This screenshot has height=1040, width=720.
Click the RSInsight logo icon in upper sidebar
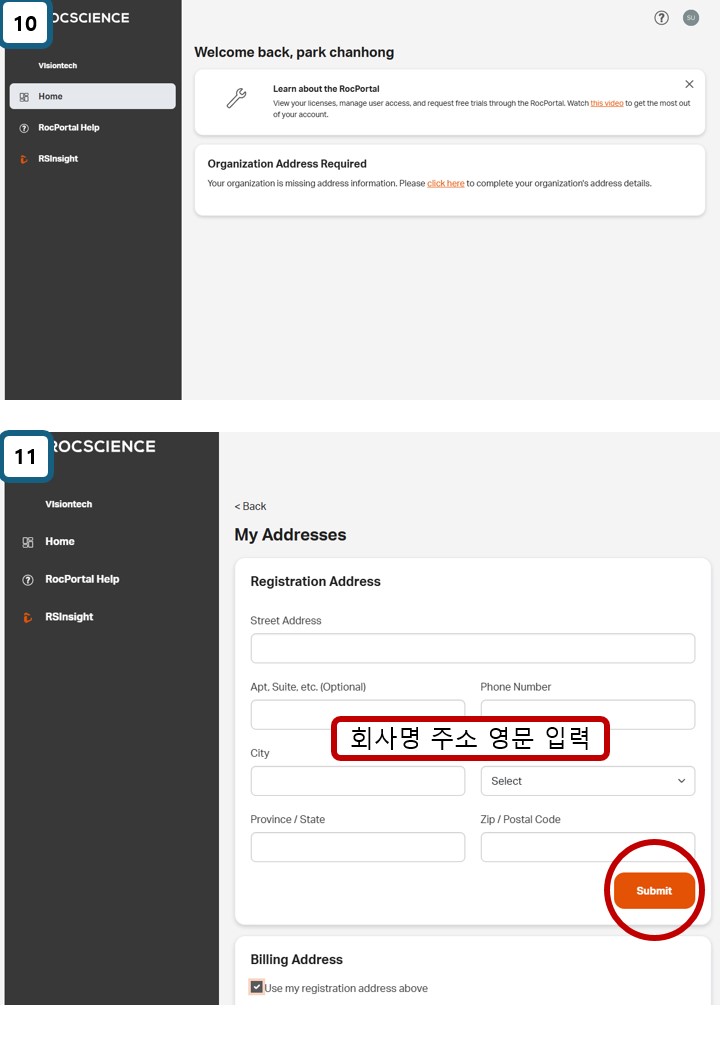[x=25, y=159]
